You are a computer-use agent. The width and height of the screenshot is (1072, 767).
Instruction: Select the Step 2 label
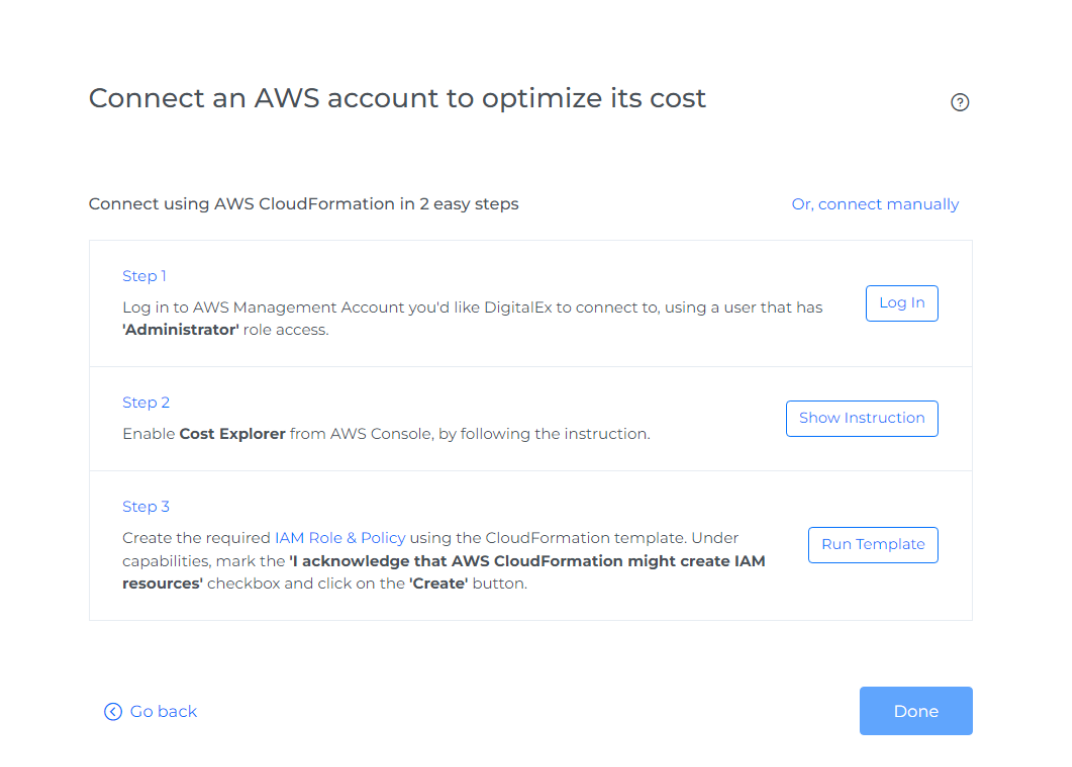[x=146, y=402]
